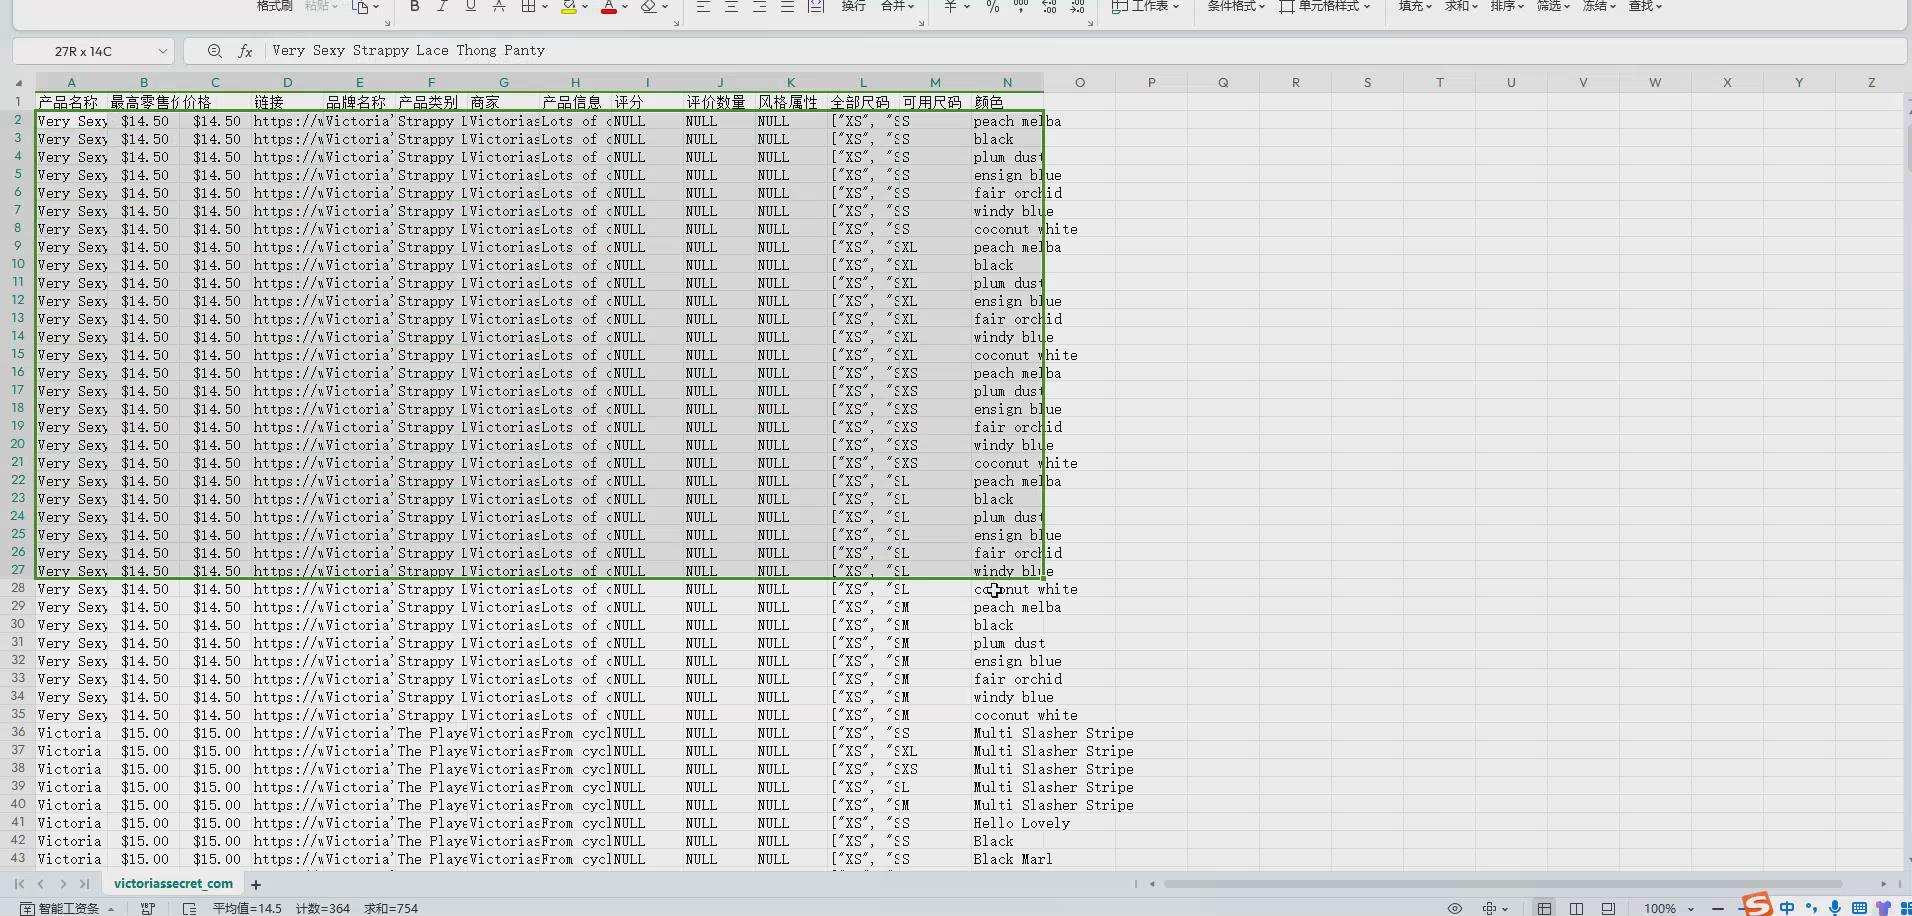Open the Conditional Format (条件格式) dropdown
1912x916 pixels.
(x=1236, y=6)
